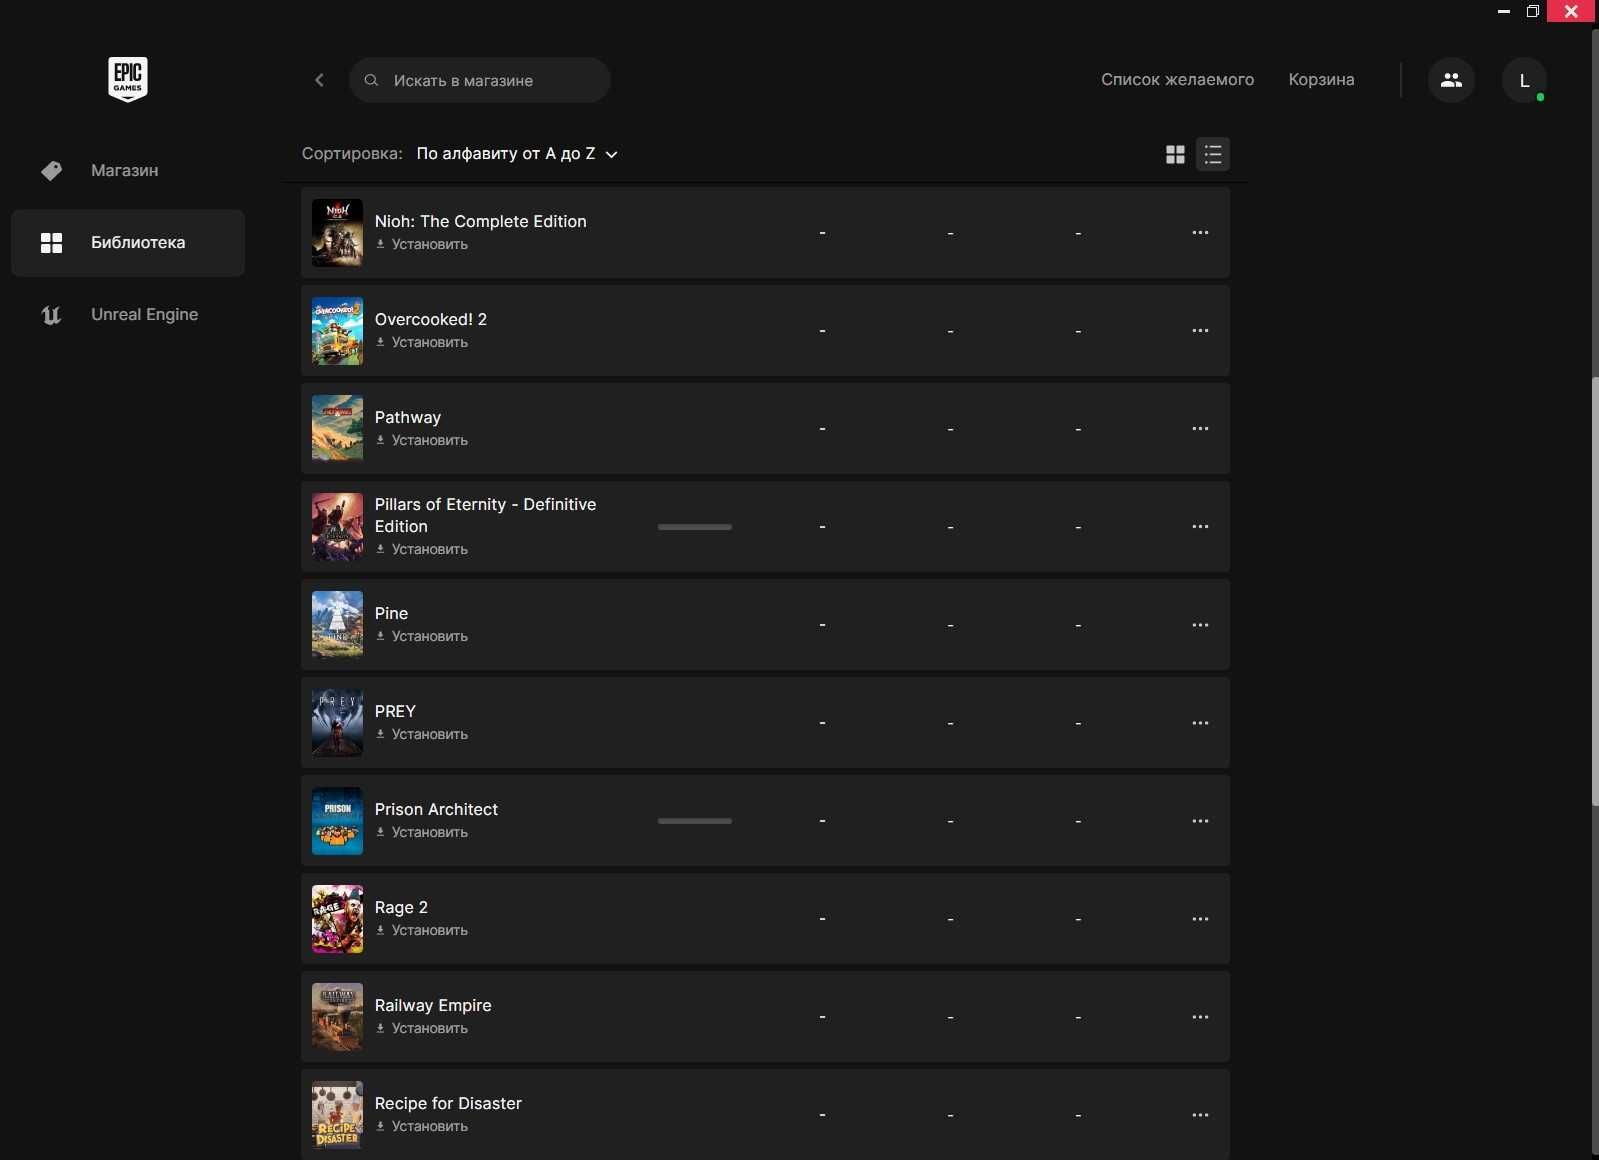Click the Prison Architect title

click(436, 810)
